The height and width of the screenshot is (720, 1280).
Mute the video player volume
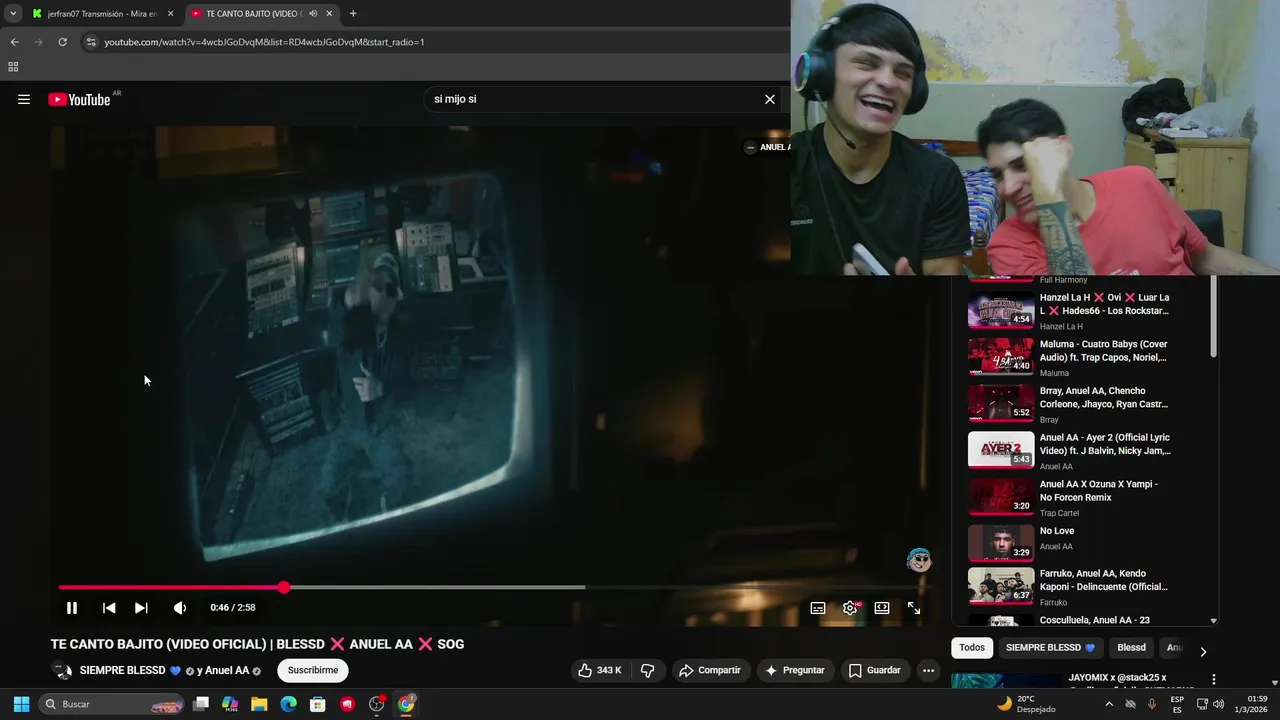pyautogui.click(x=179, y=608)
